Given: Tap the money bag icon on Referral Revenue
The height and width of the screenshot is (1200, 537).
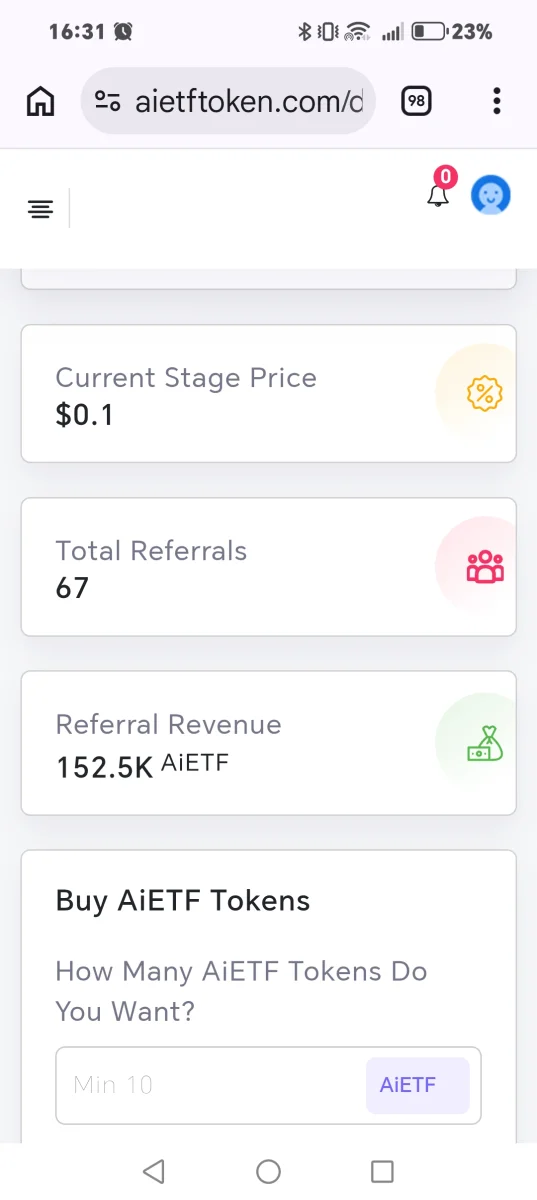Looking at the screenshot, I should pyautogui.click(x=485, y=741).
